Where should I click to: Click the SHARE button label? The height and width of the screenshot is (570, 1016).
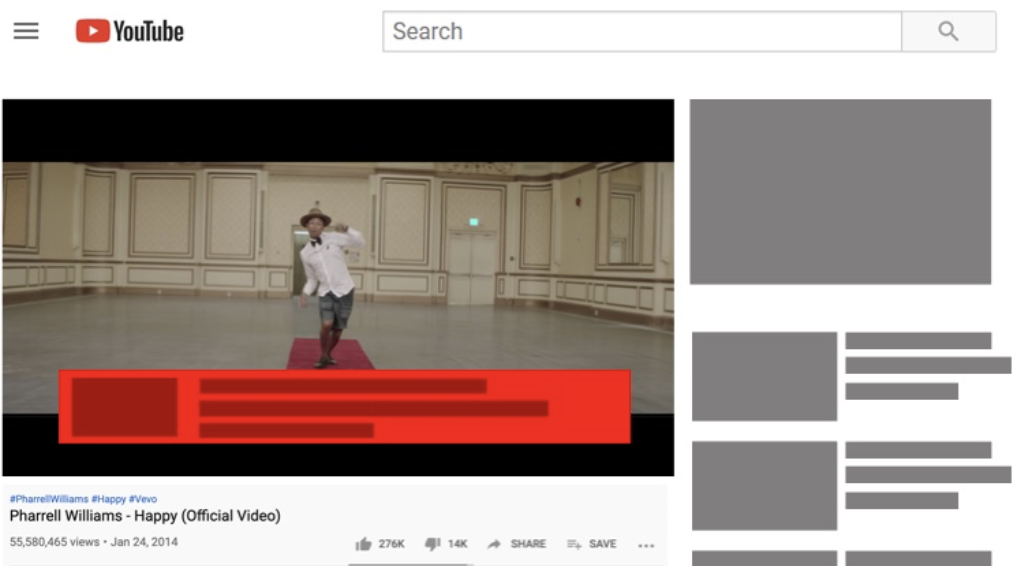point(528,544)
